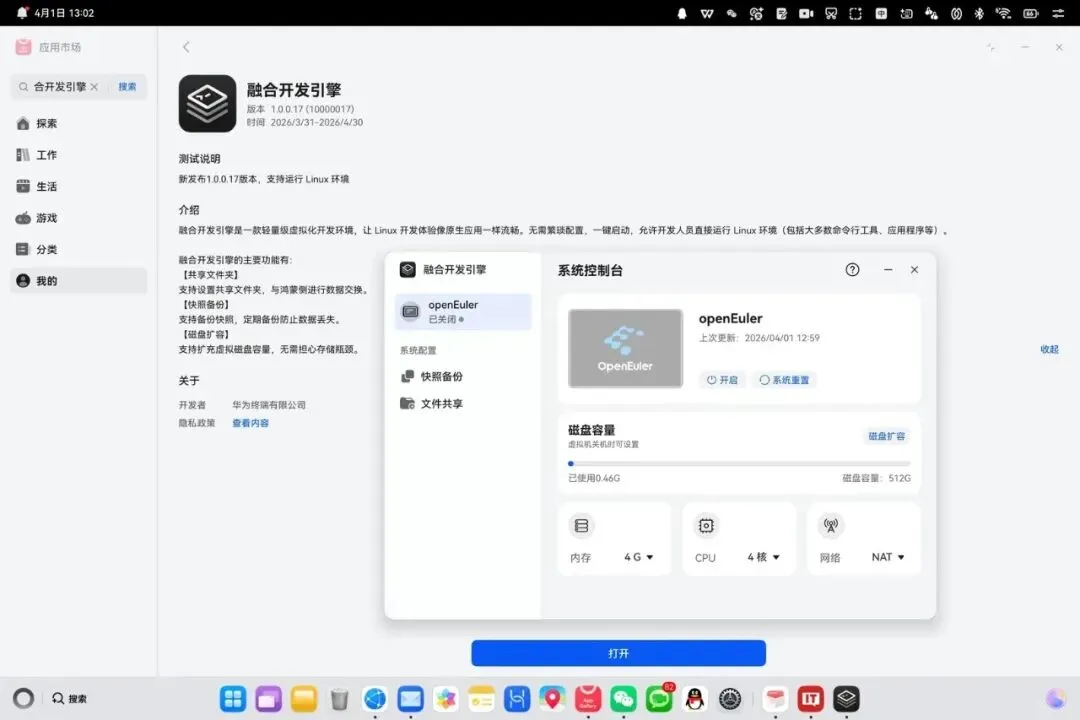Start the VM with the 开启 button
Screen dimensions: 1080x720
(x=722, y=380)
